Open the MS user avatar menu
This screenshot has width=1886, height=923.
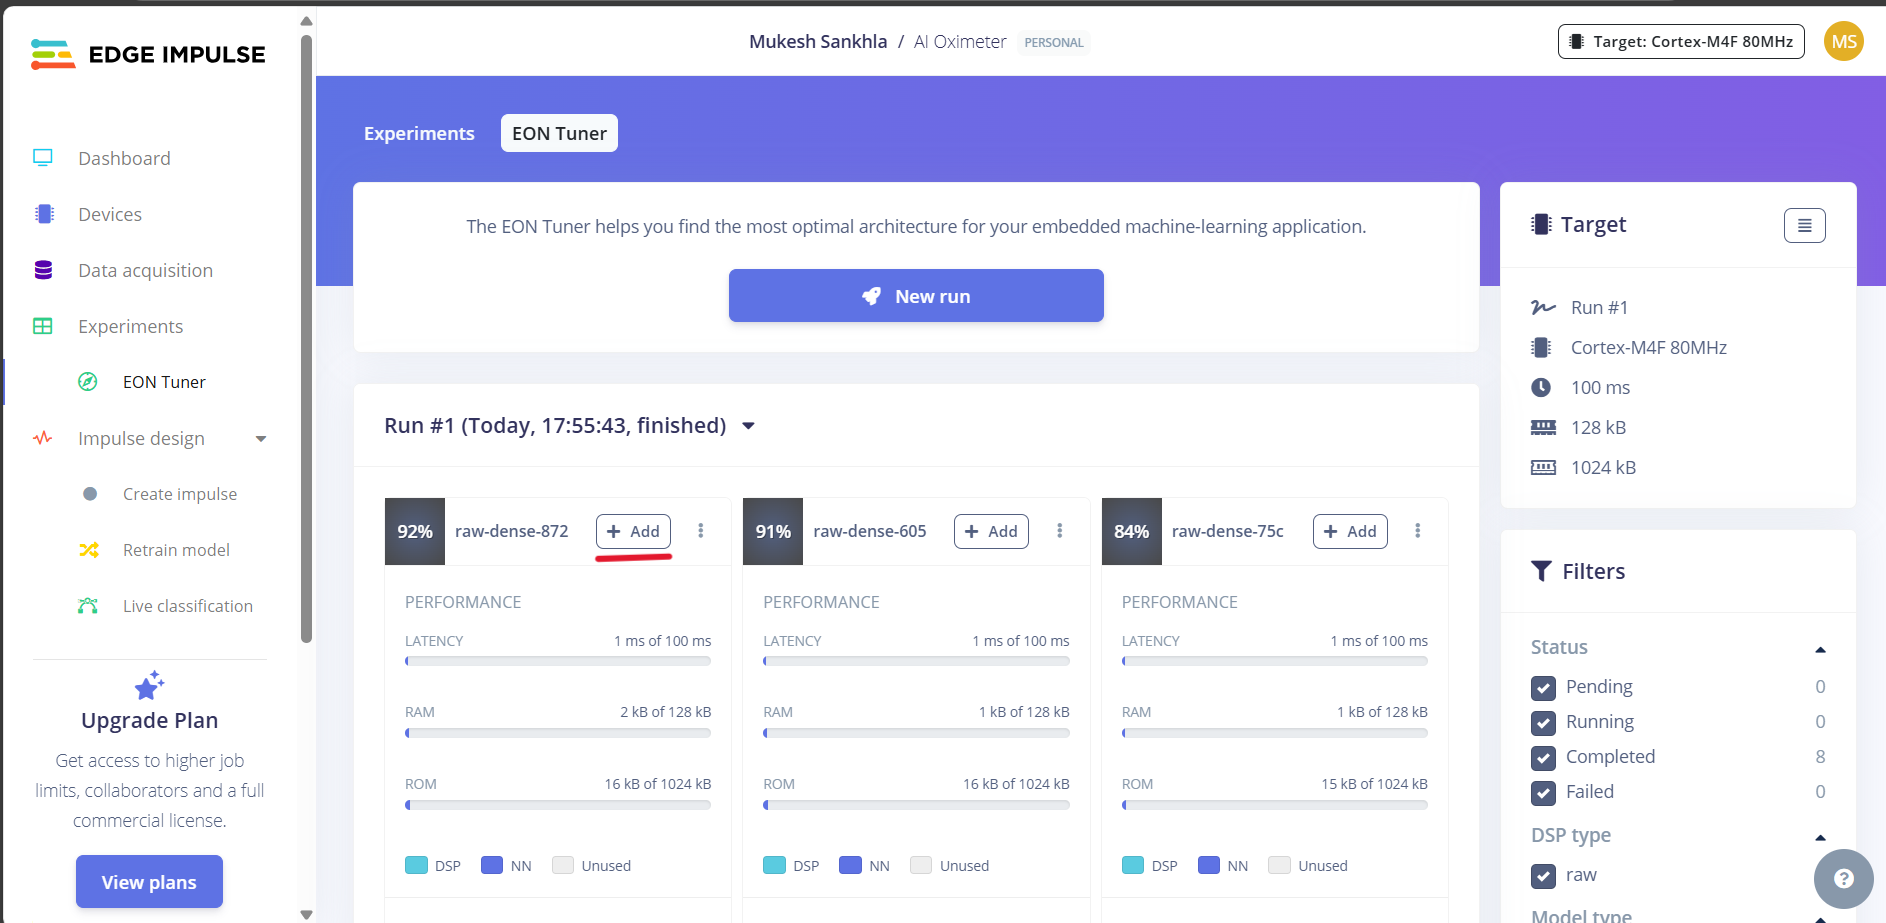coord(1844,42)
